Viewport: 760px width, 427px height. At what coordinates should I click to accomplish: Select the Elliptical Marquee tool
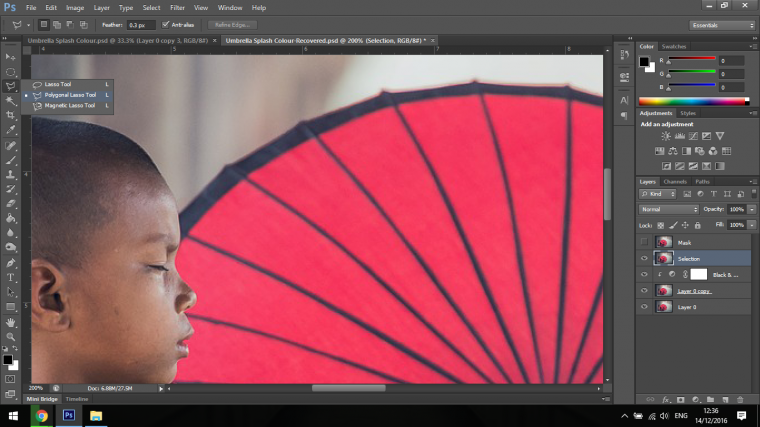point(11,72)
